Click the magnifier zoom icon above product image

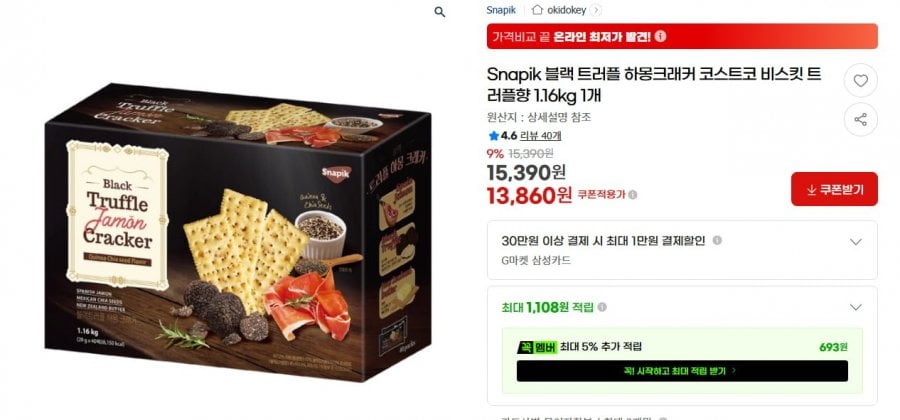[440, 12]
